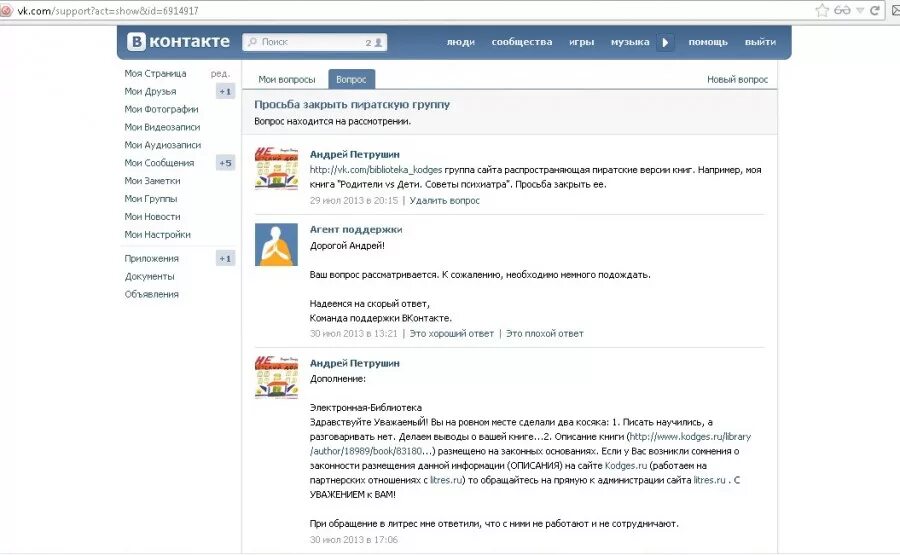The image size is (900, 555).
Task: Focus the Поиск search field
Action: coord(315,42)
